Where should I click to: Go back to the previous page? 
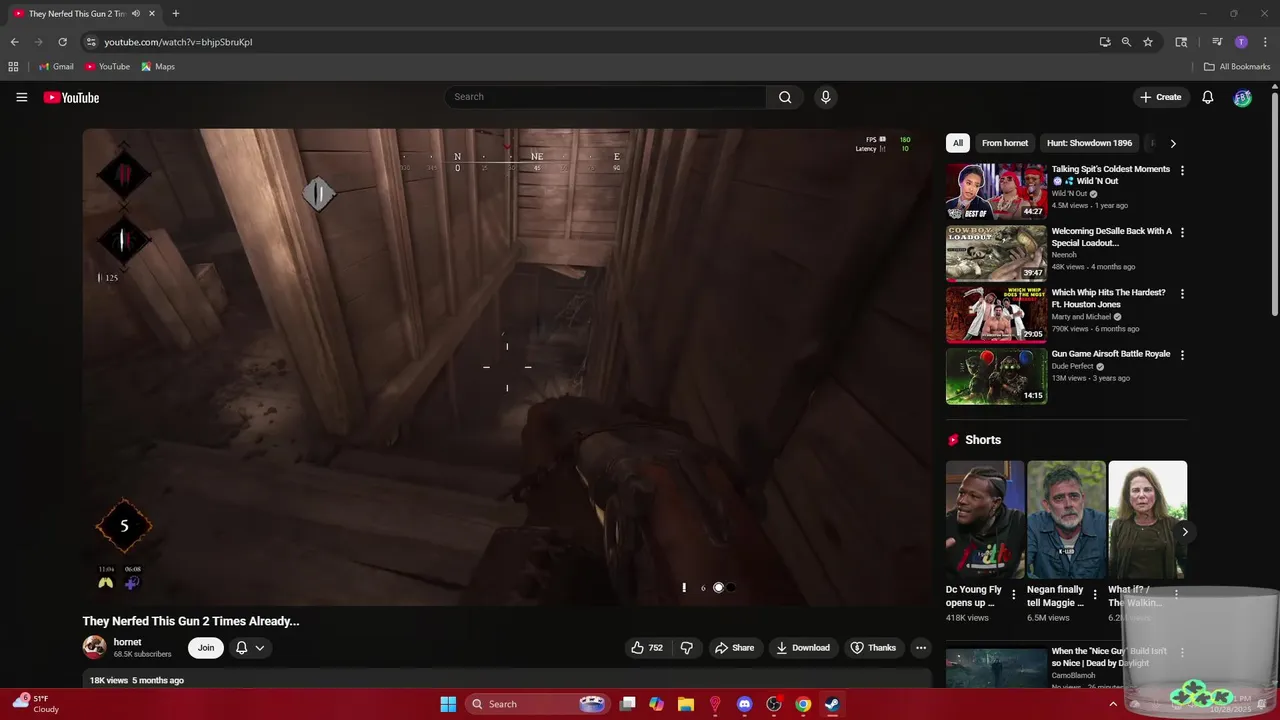point(14,42)
